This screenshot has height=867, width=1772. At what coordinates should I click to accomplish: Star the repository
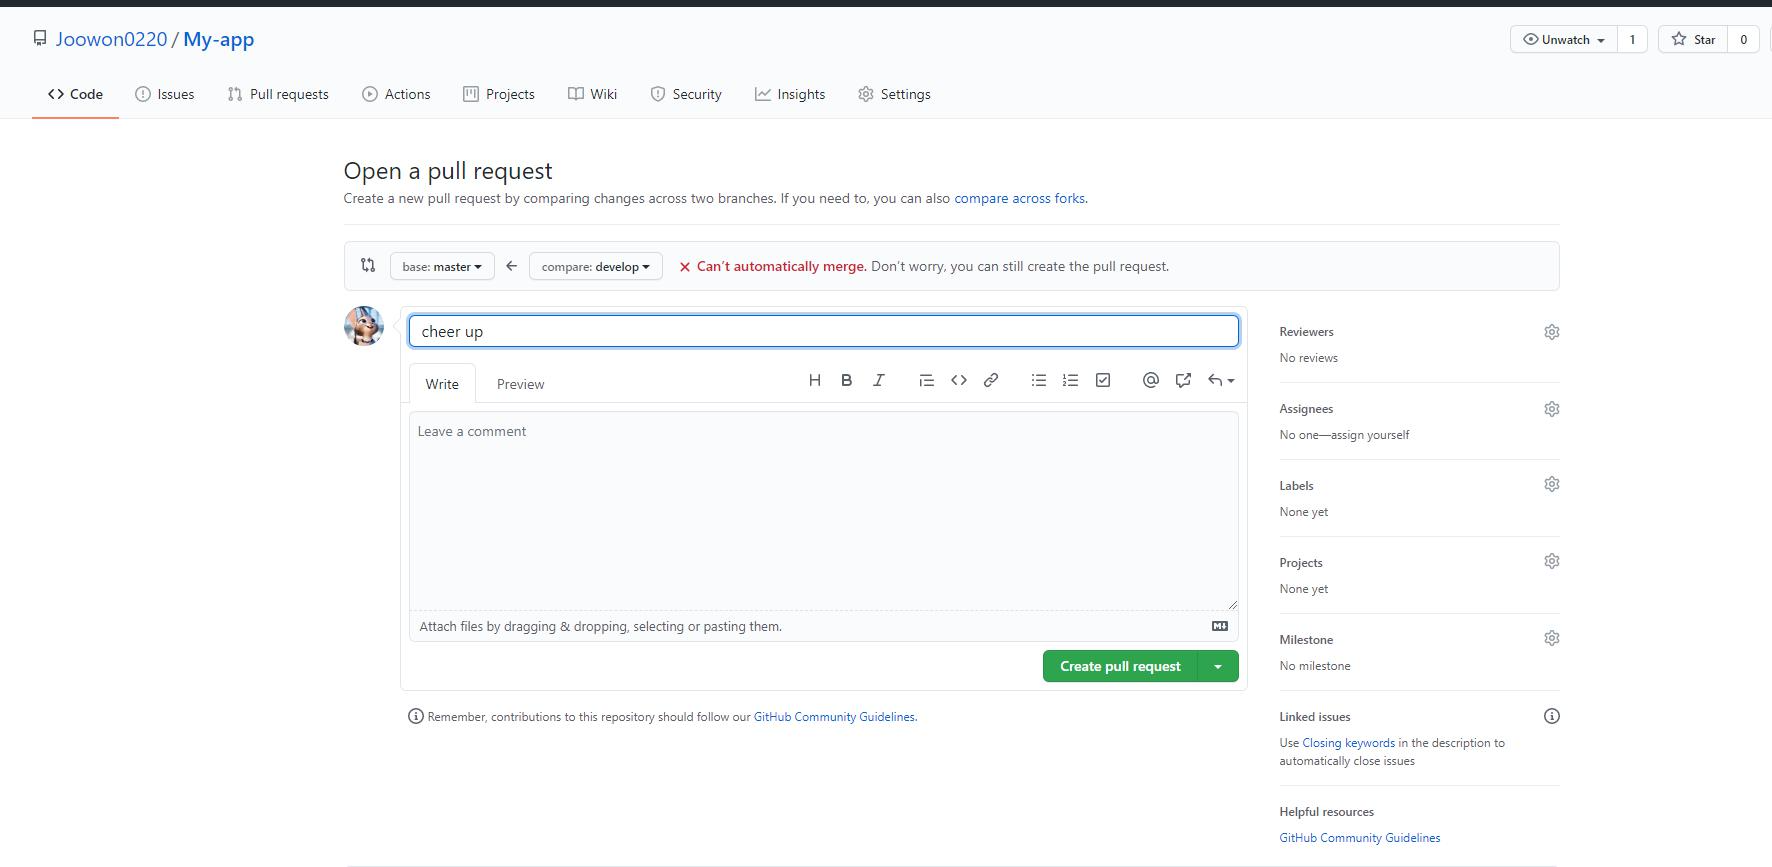click(x=1693, y=39)
